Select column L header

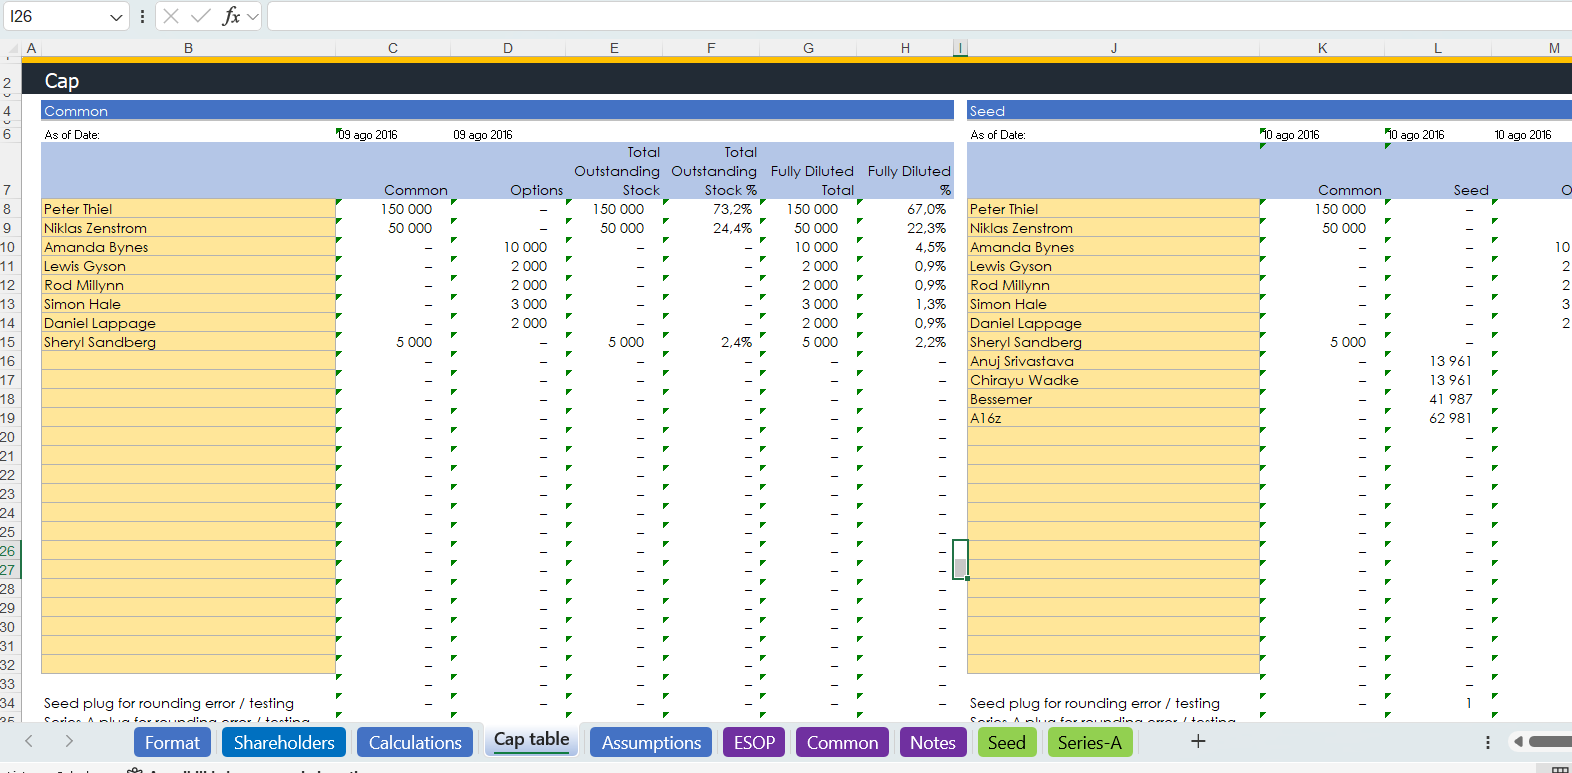click(x=1438, y=48)
